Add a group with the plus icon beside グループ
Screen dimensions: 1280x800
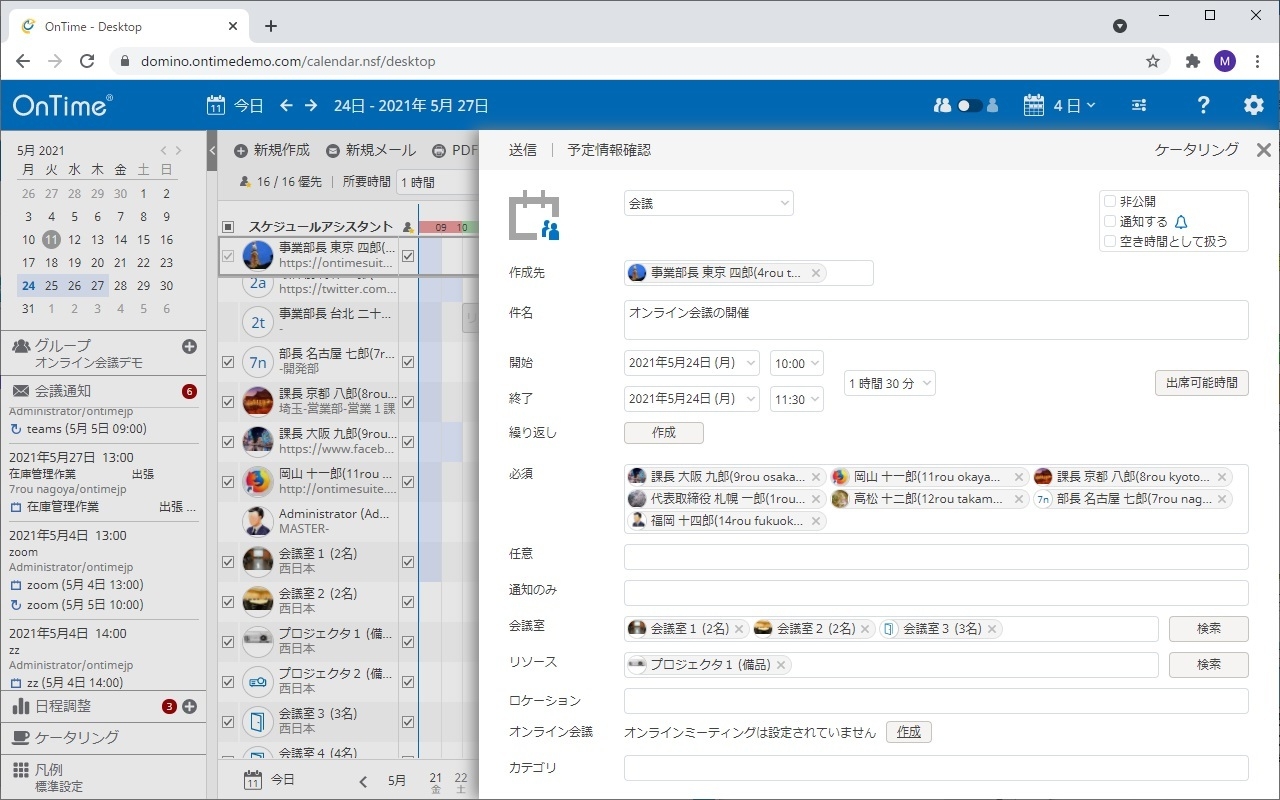(x=187, y=345)
